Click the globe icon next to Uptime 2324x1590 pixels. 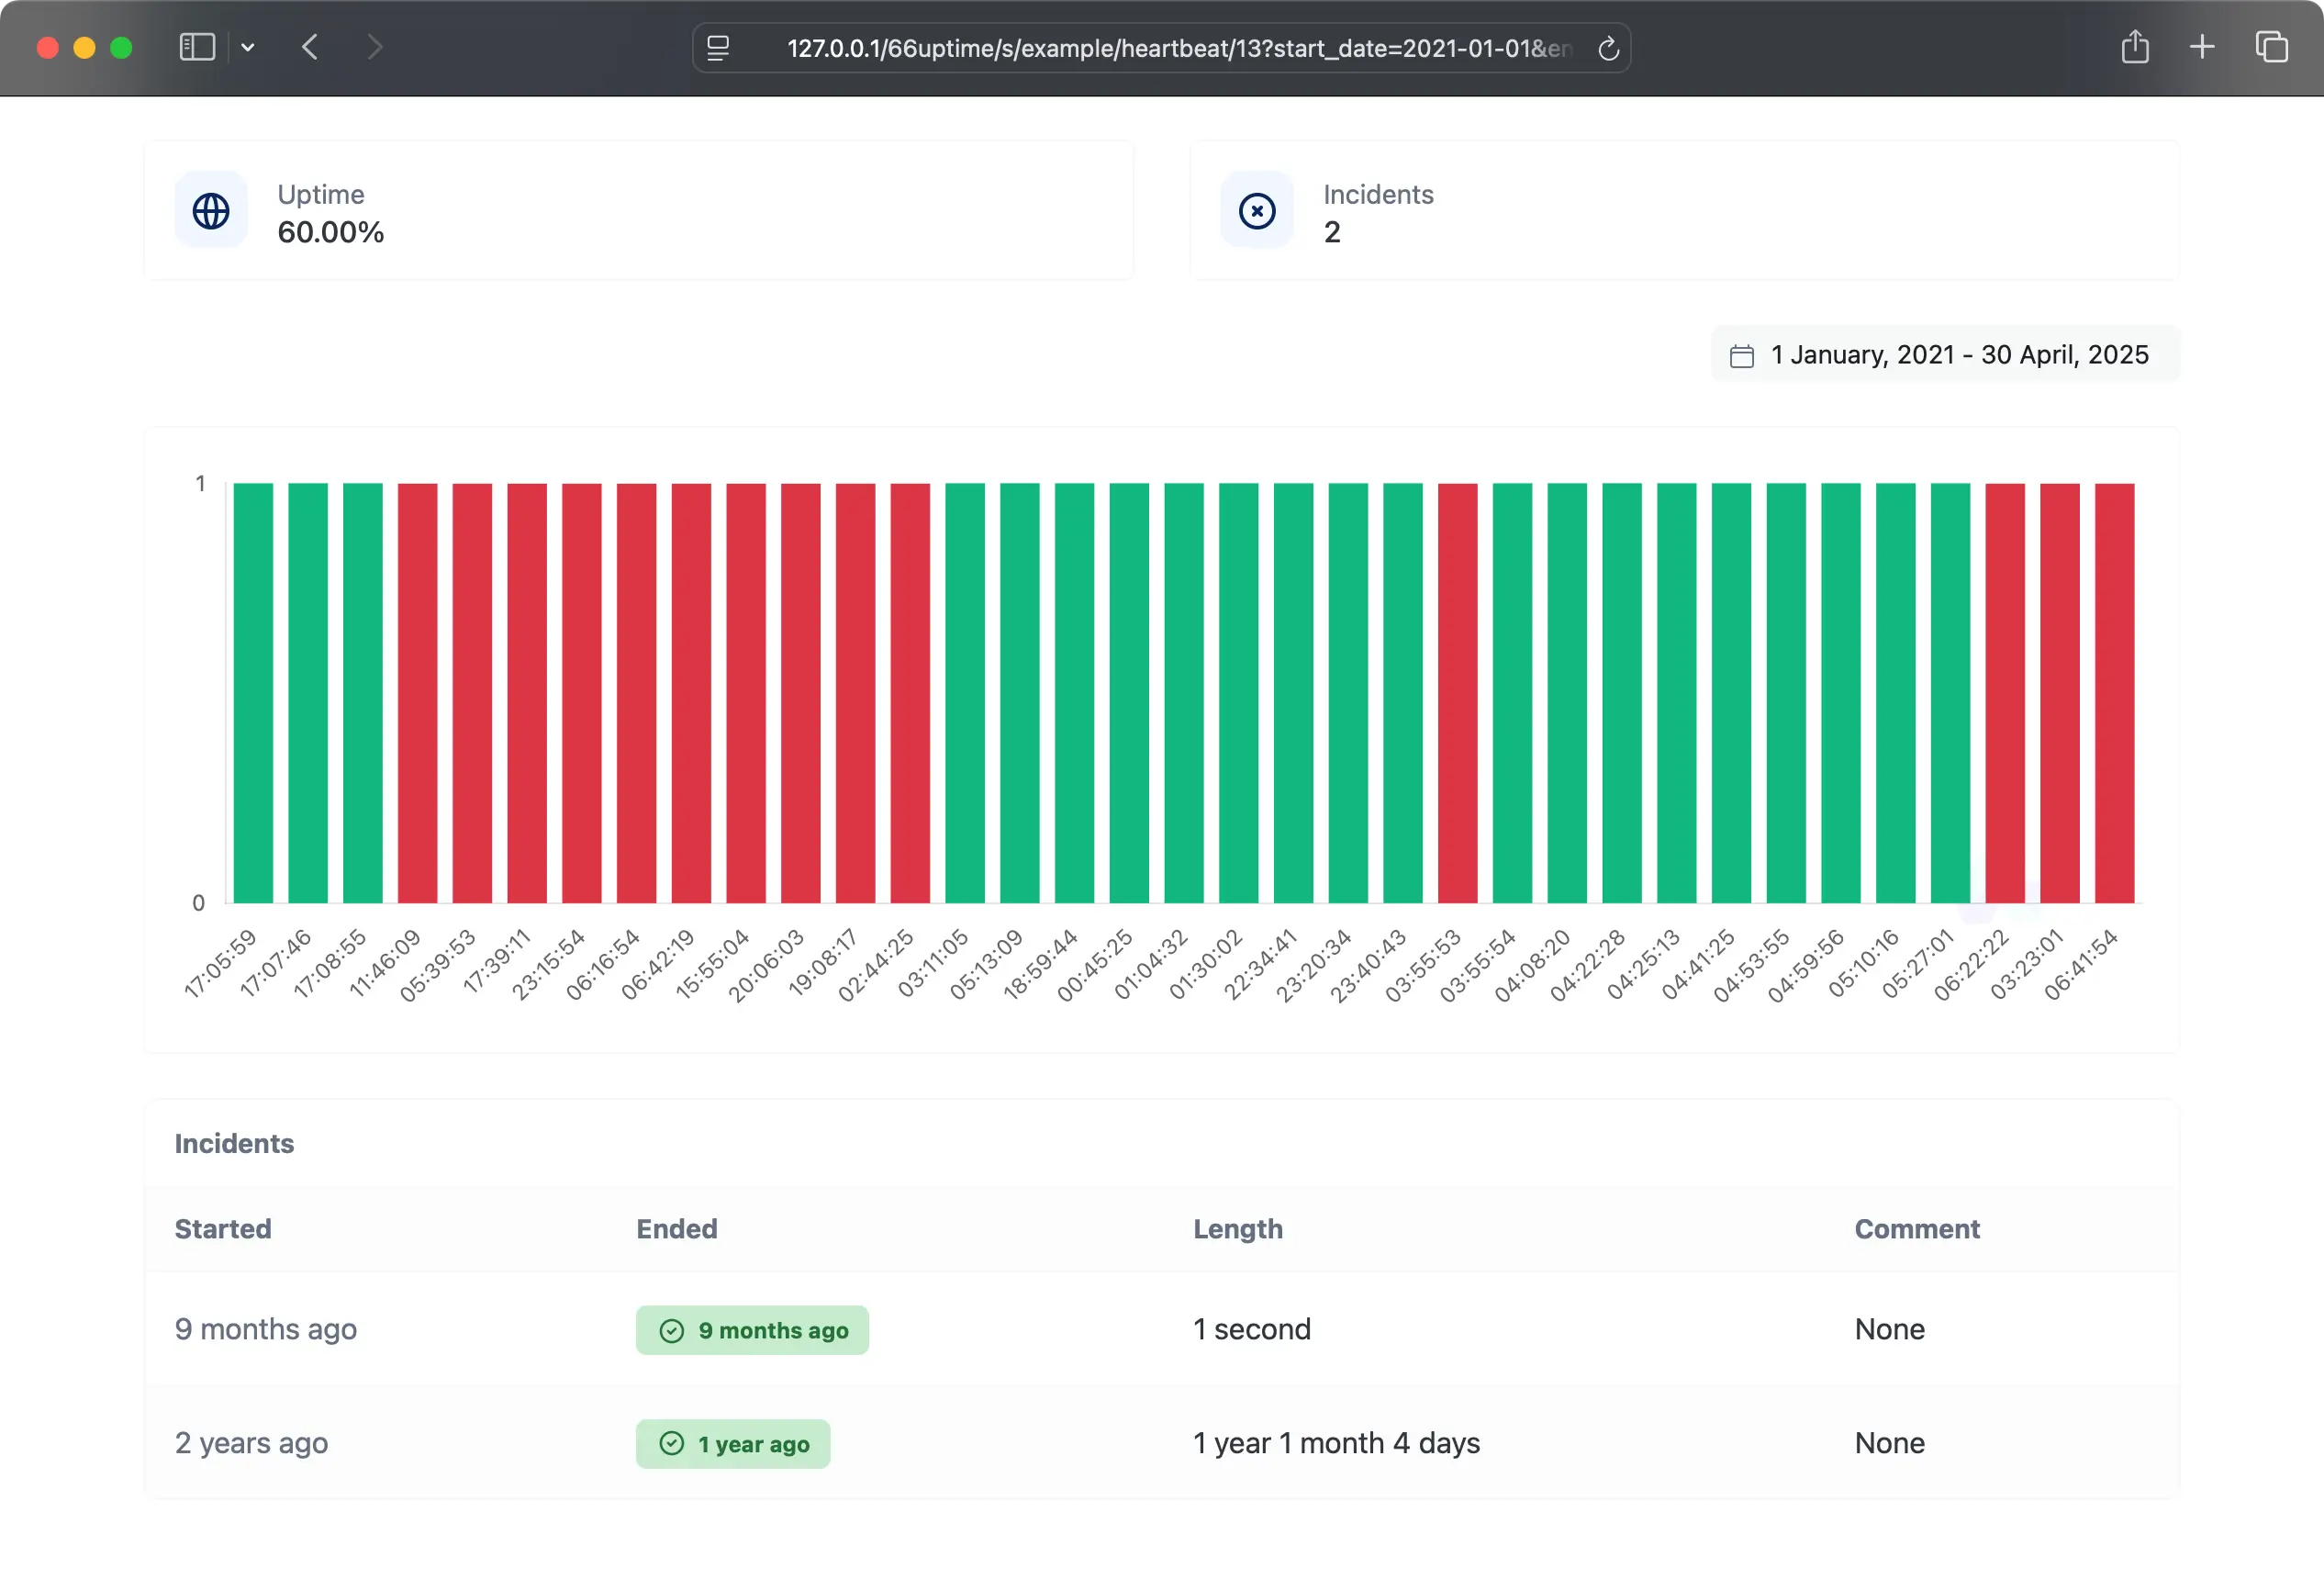210,211
